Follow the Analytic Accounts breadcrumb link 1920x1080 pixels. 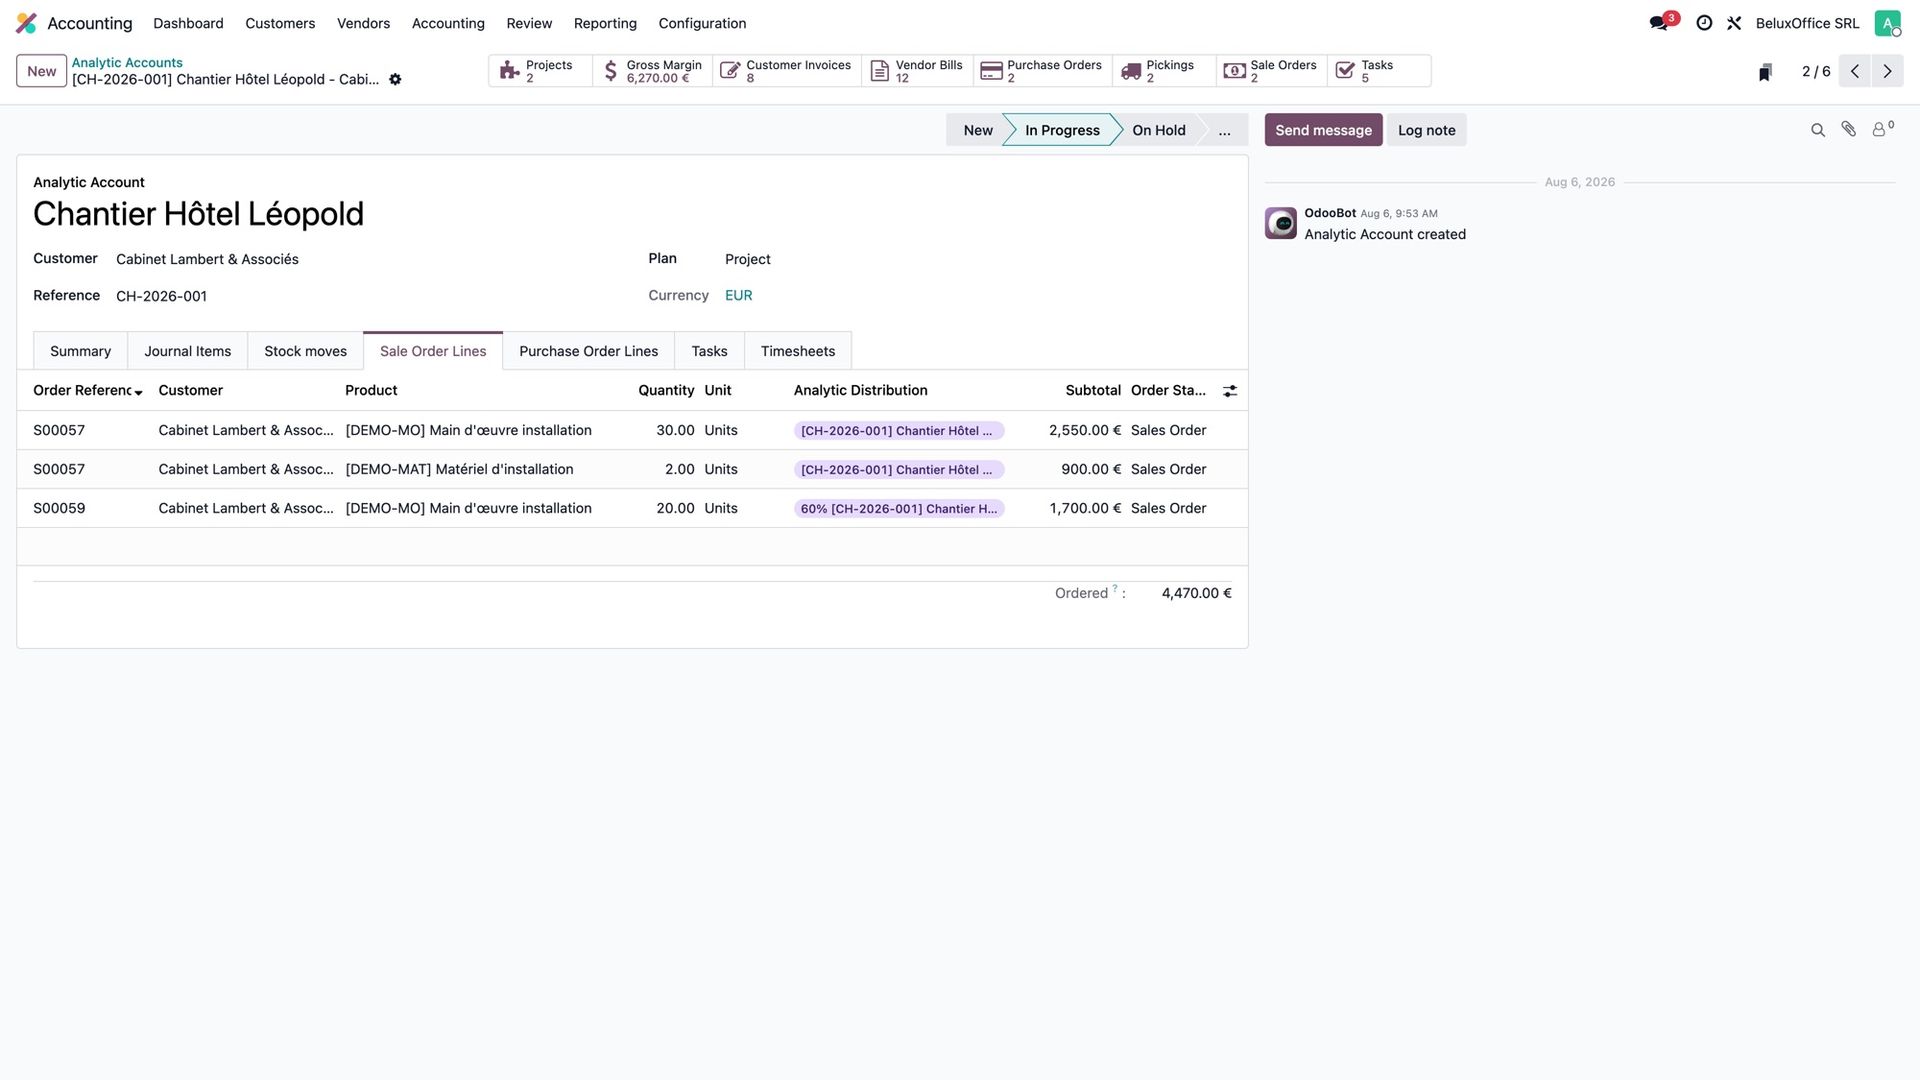[127, 62]
